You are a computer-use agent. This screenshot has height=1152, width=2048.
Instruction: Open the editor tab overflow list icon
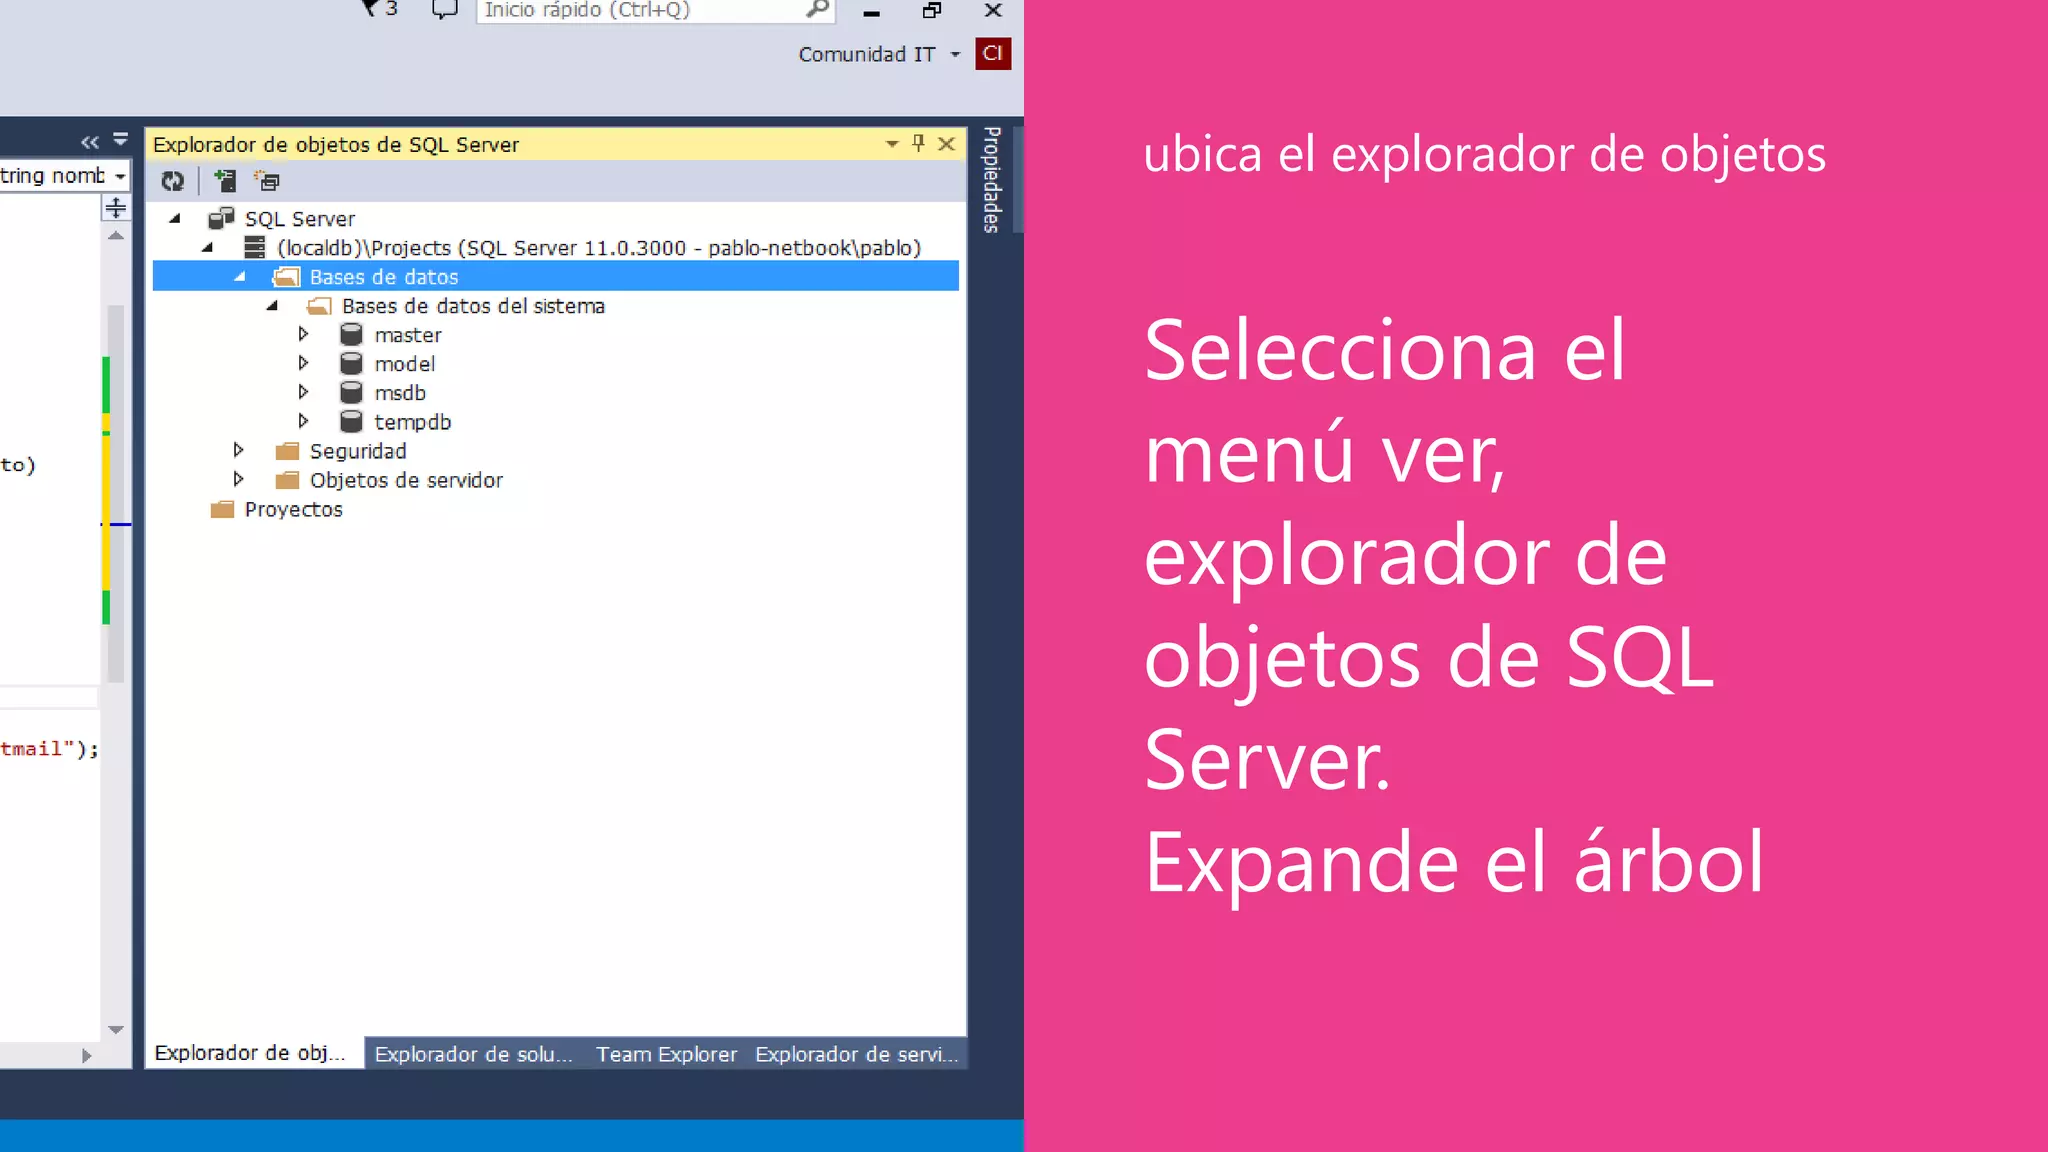[121, 140]
